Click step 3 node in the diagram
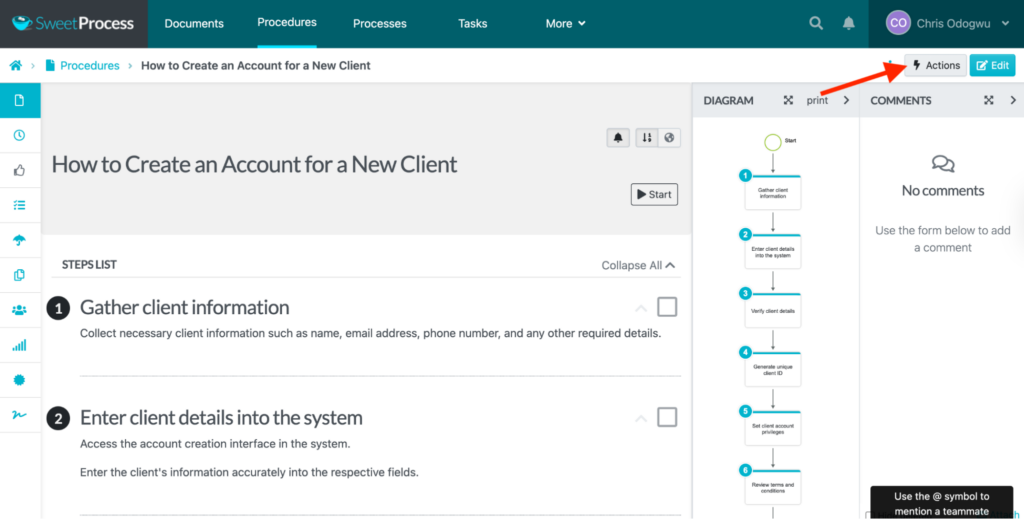This screenshot has height=519, width=1024. (x=772, y=309)
